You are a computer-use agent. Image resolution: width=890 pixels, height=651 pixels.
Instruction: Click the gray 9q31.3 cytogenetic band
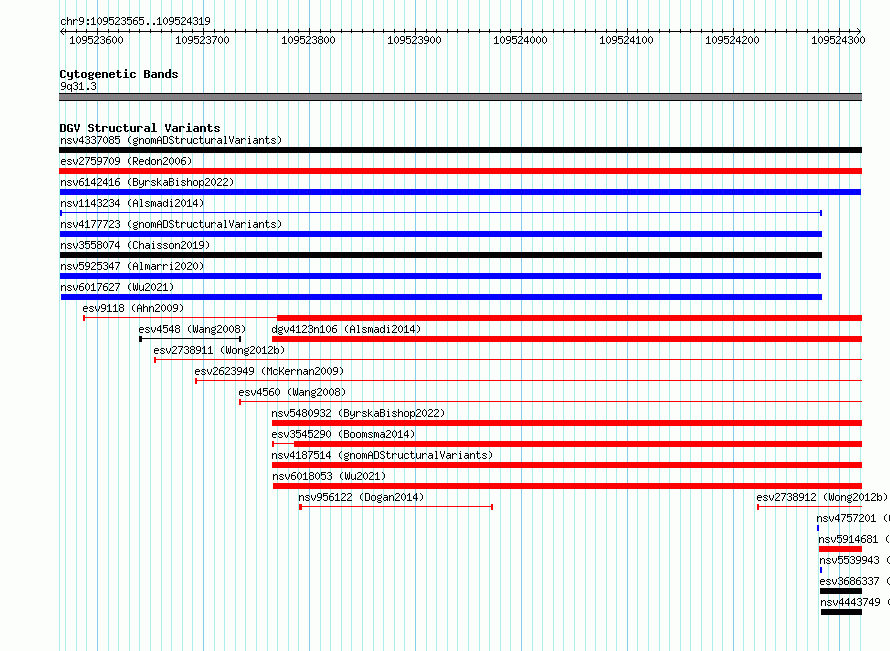pyautogui.click(x=460, y=97)
